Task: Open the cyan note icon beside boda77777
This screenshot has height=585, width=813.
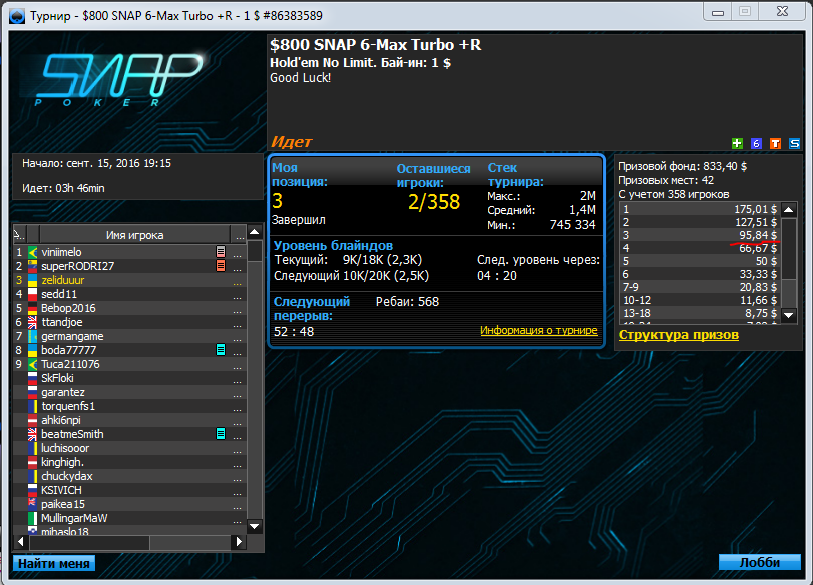Action: coord(221,350)
